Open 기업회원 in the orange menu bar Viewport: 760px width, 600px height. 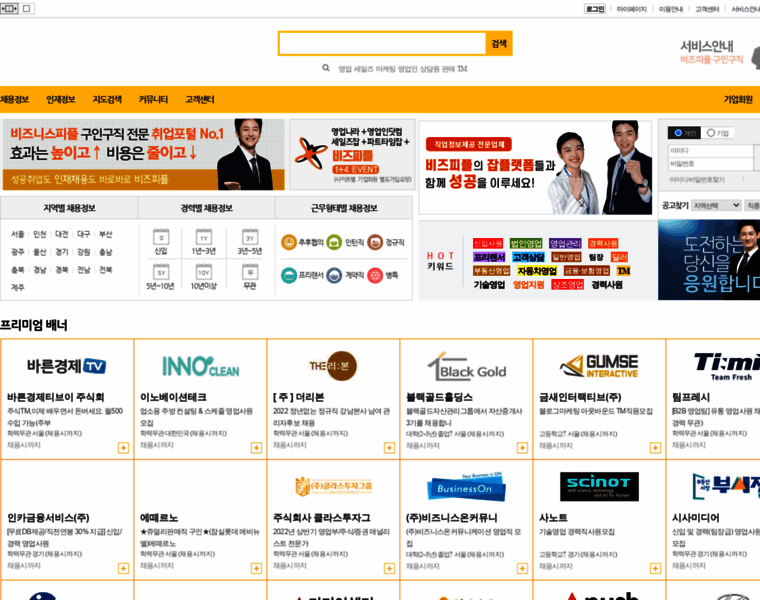[x=738, y=99]
